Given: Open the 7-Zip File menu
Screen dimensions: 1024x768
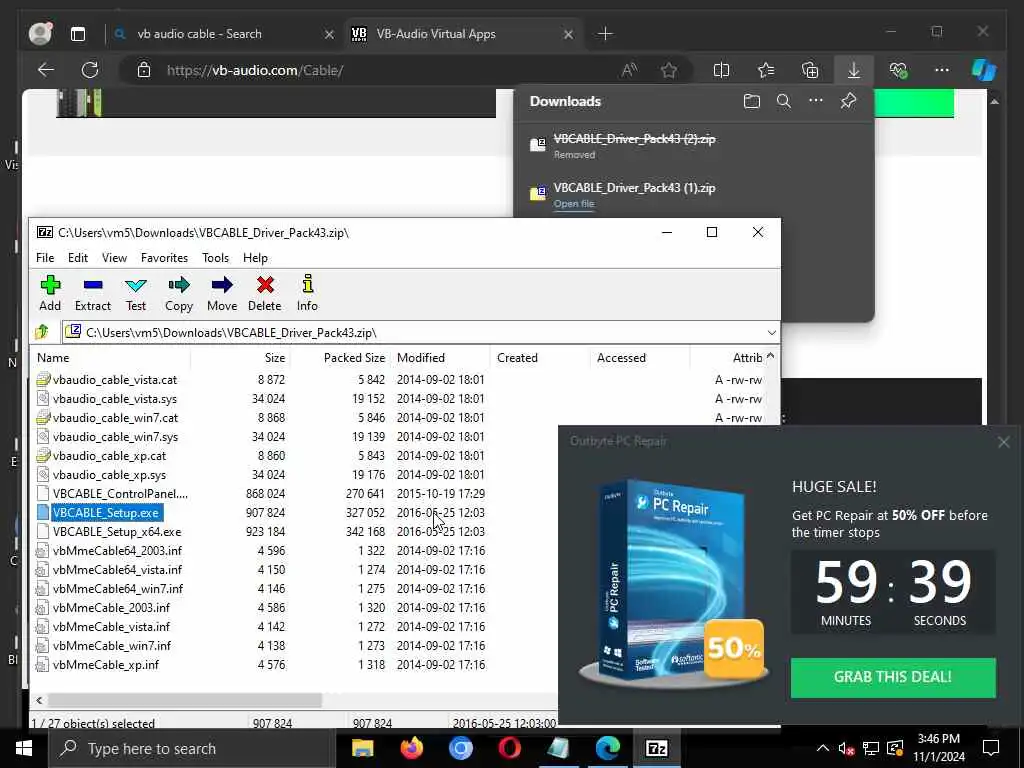Looking at the screenshot, I should pos(45,258).
